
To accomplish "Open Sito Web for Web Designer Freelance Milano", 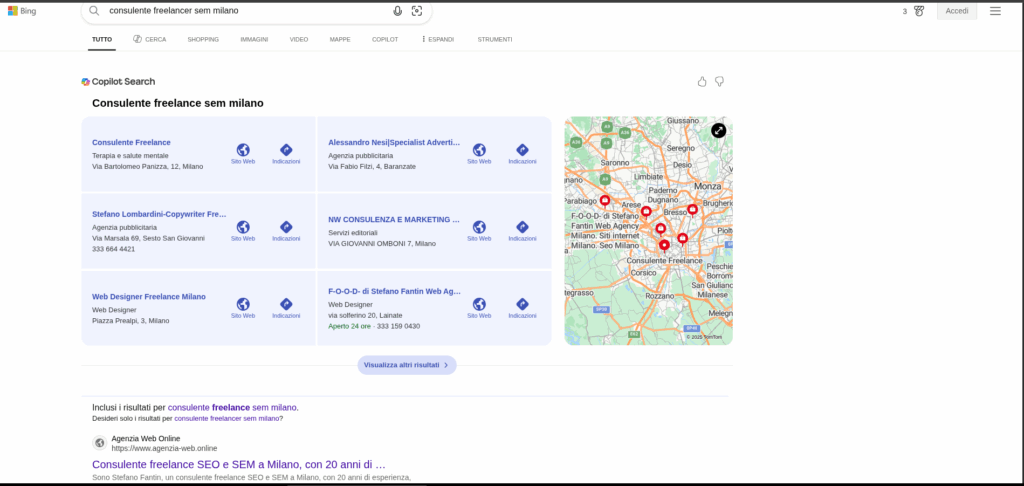I will [243, 308].
